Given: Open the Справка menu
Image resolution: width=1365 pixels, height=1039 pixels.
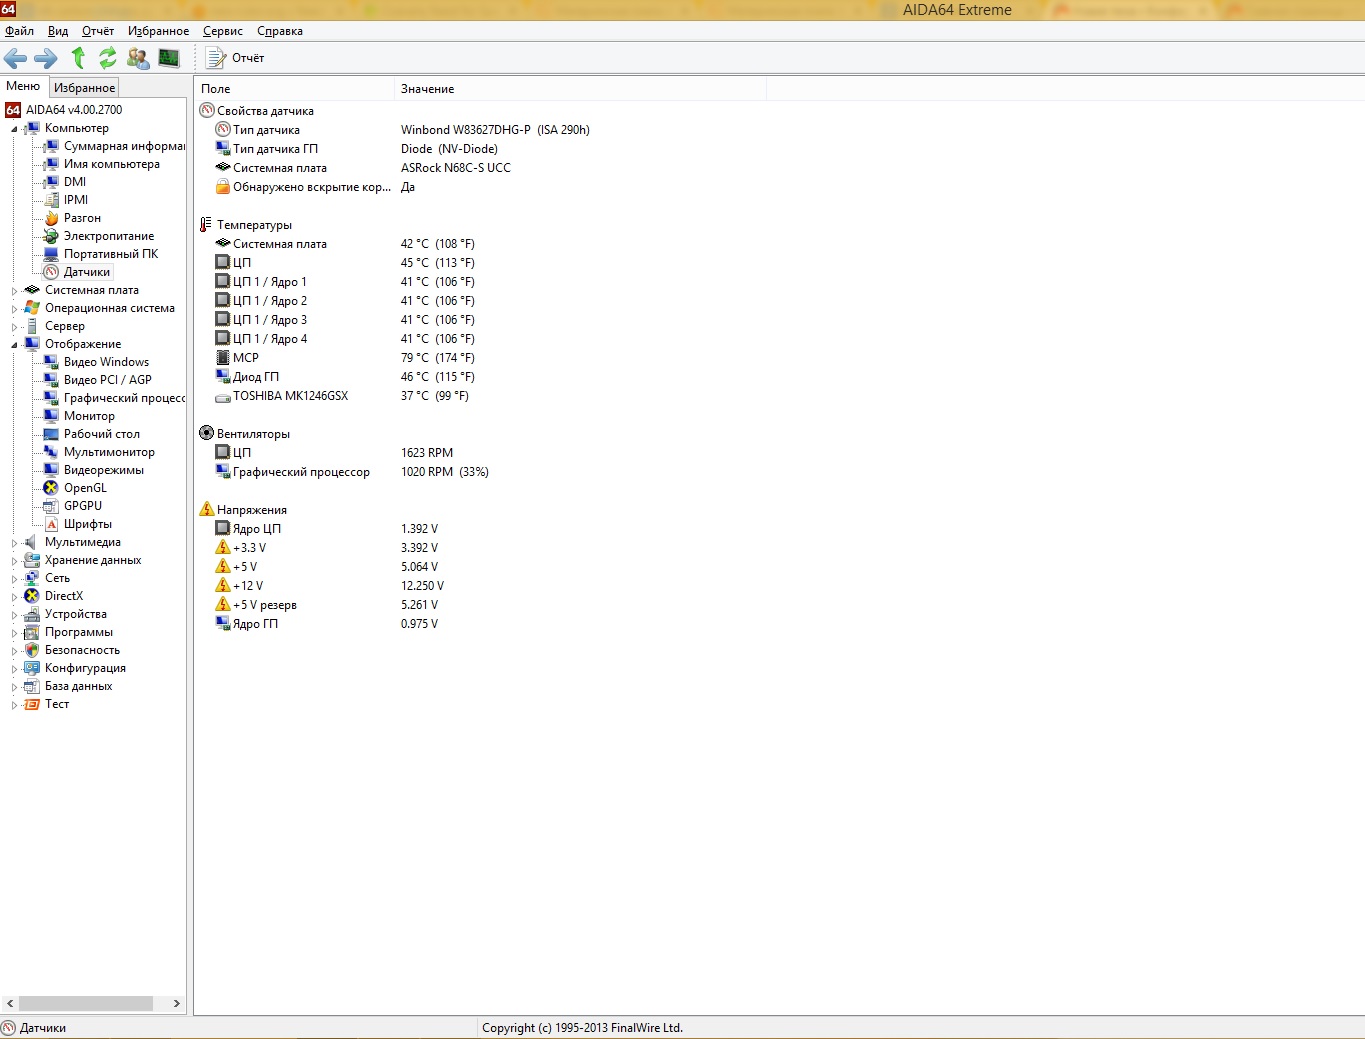Looking at the screenshot, I should (x=280, y=31).
